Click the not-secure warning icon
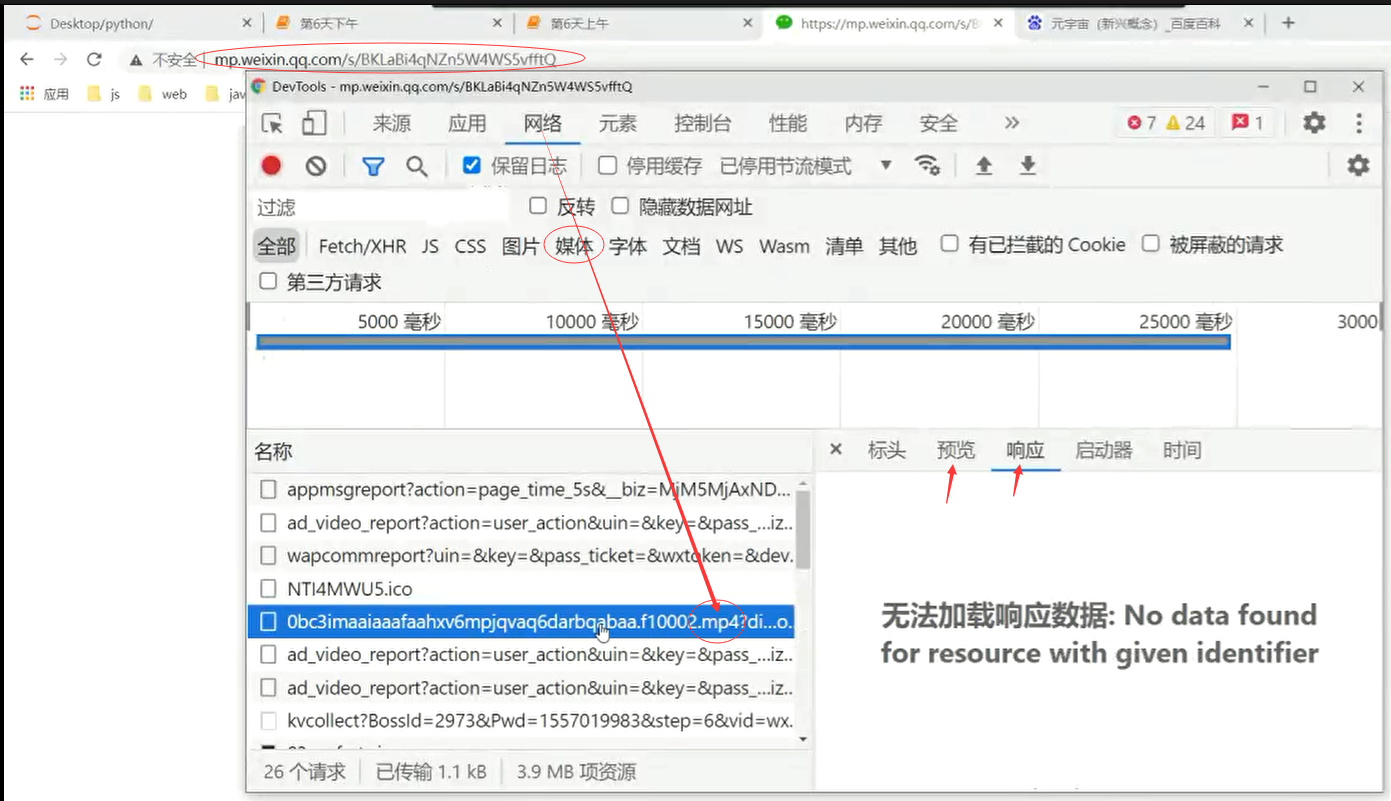The image size is (1391, 801). point(136,60)
